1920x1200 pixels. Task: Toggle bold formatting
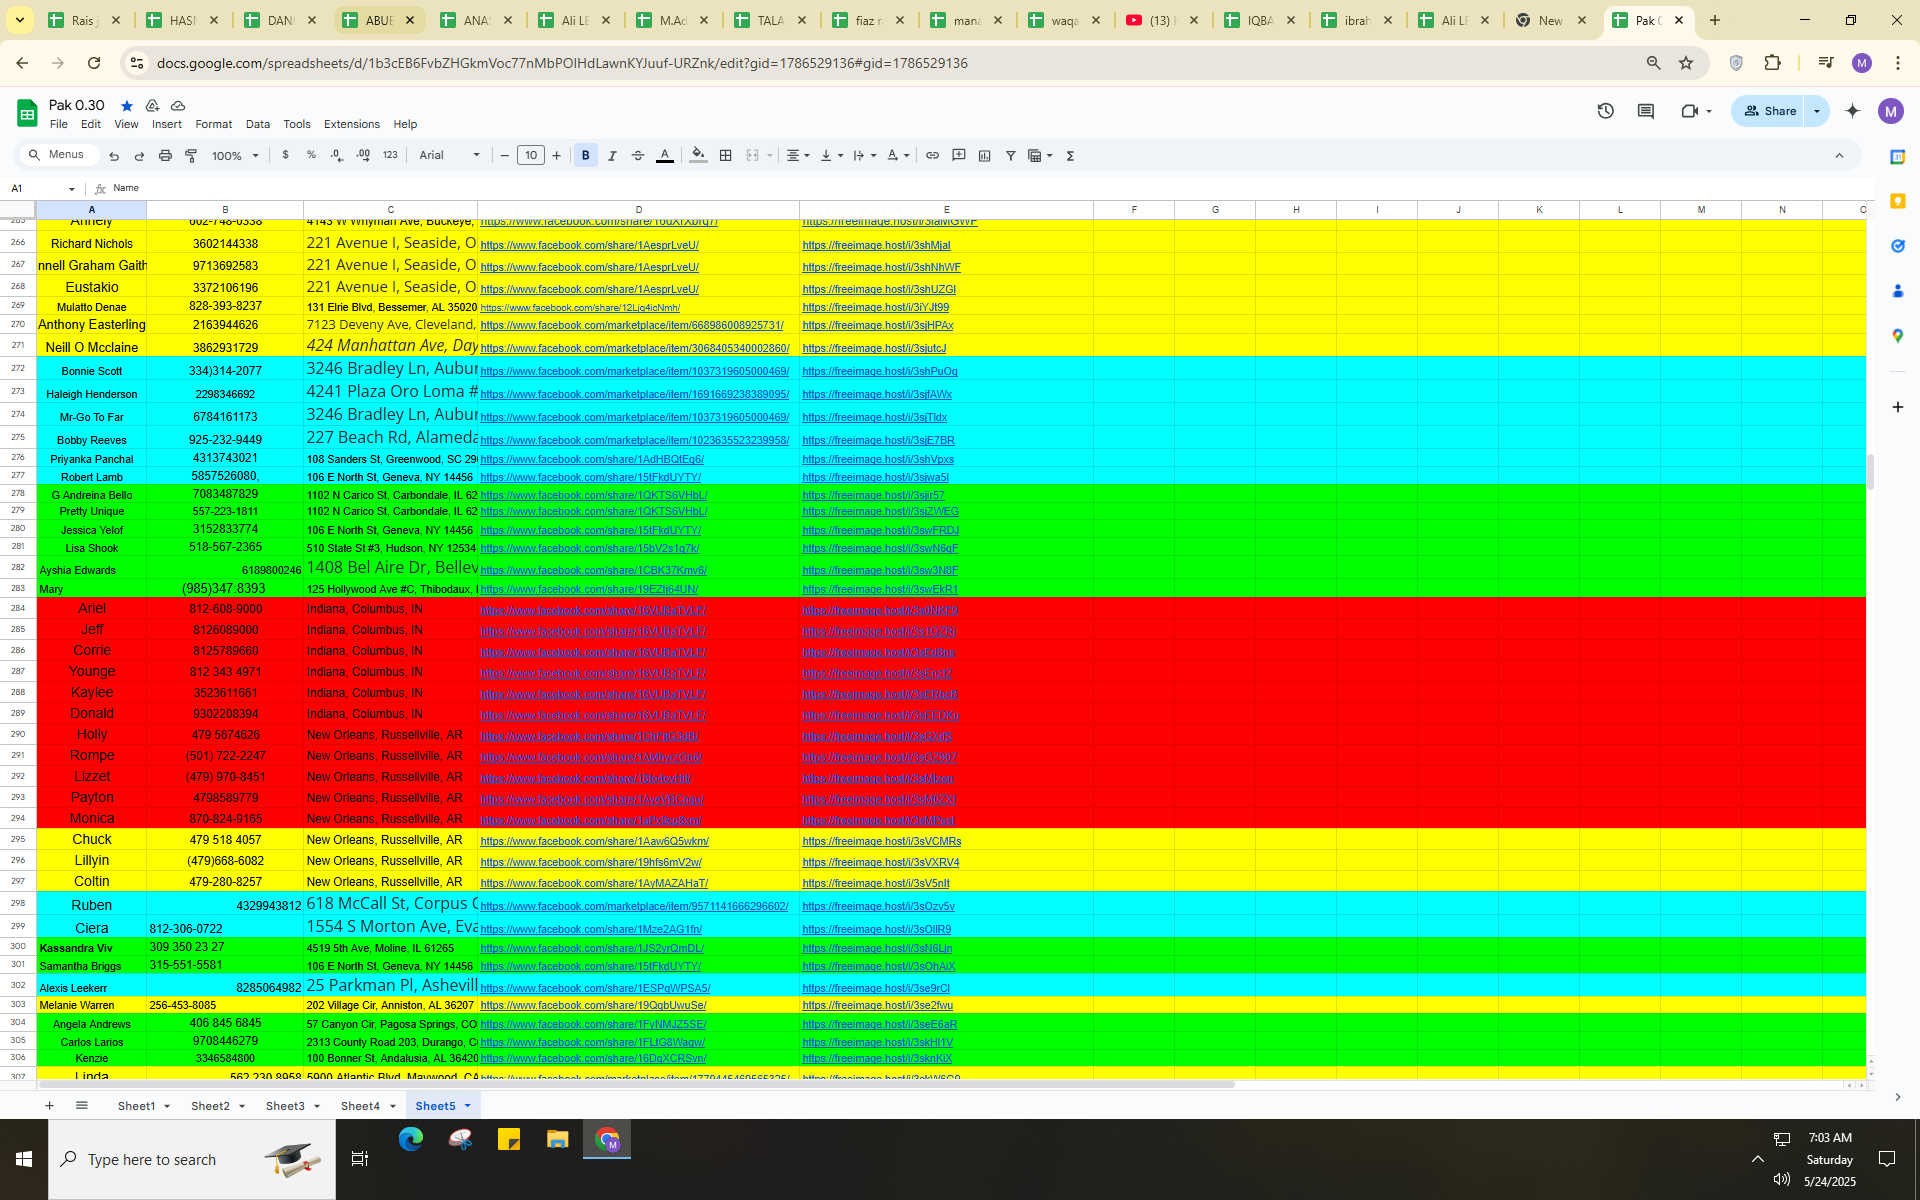(x=586, y=156)
